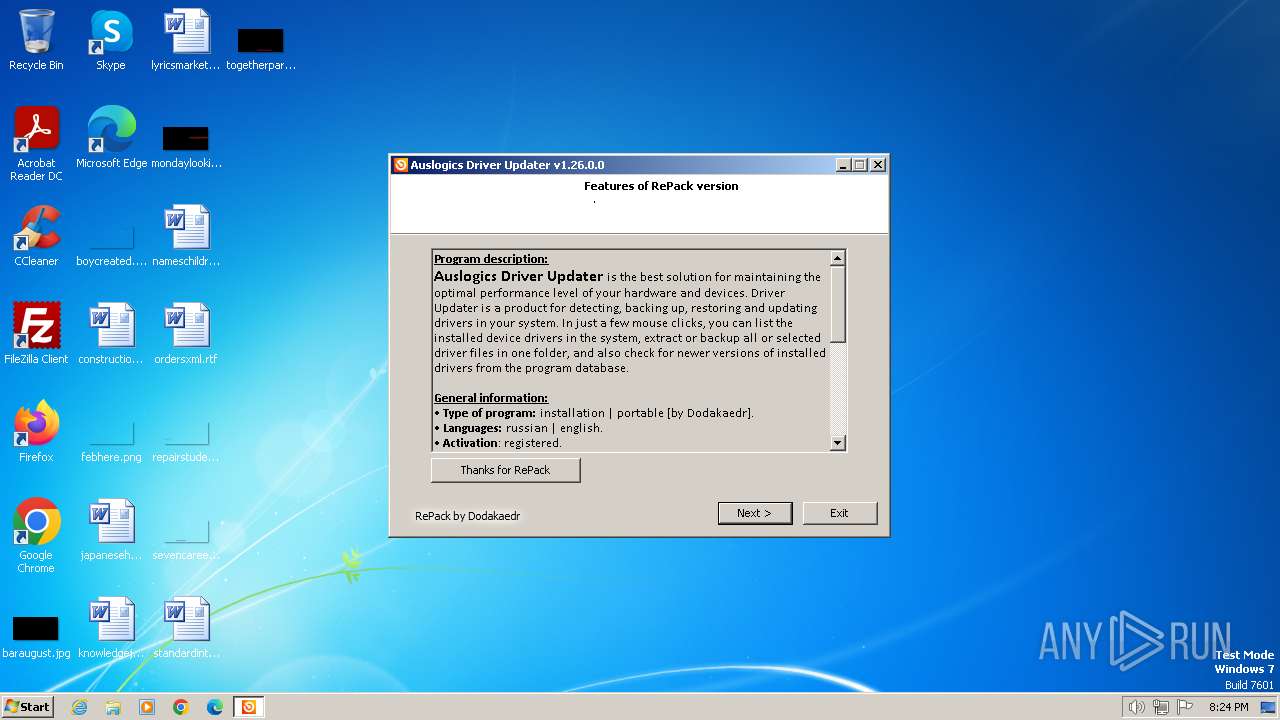Click the volume speaker tray icon

[x=1136, y=707]
